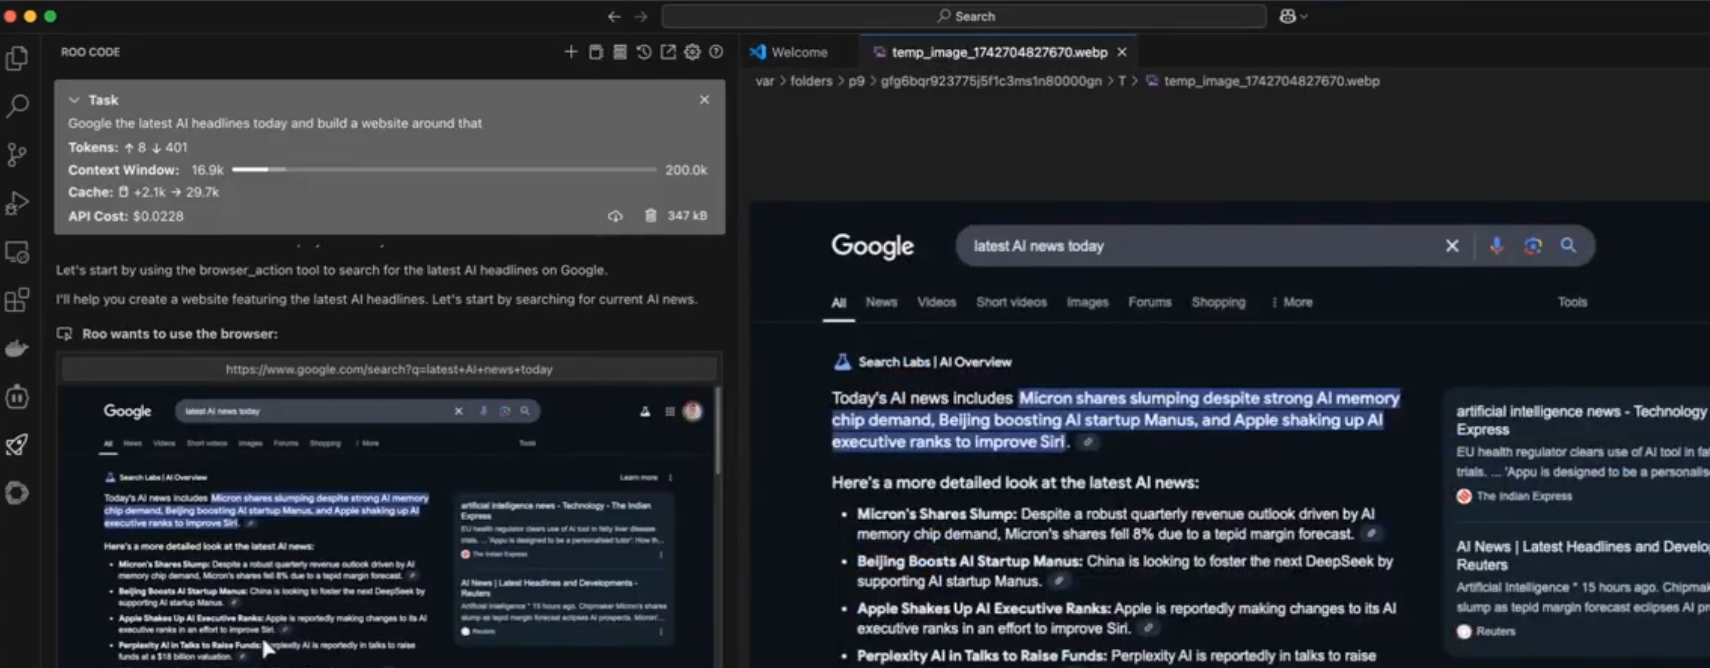Click 'The Indian Express' source label
The height and width of the screenshot is (668, 1710).
[x=1524, y=496]
